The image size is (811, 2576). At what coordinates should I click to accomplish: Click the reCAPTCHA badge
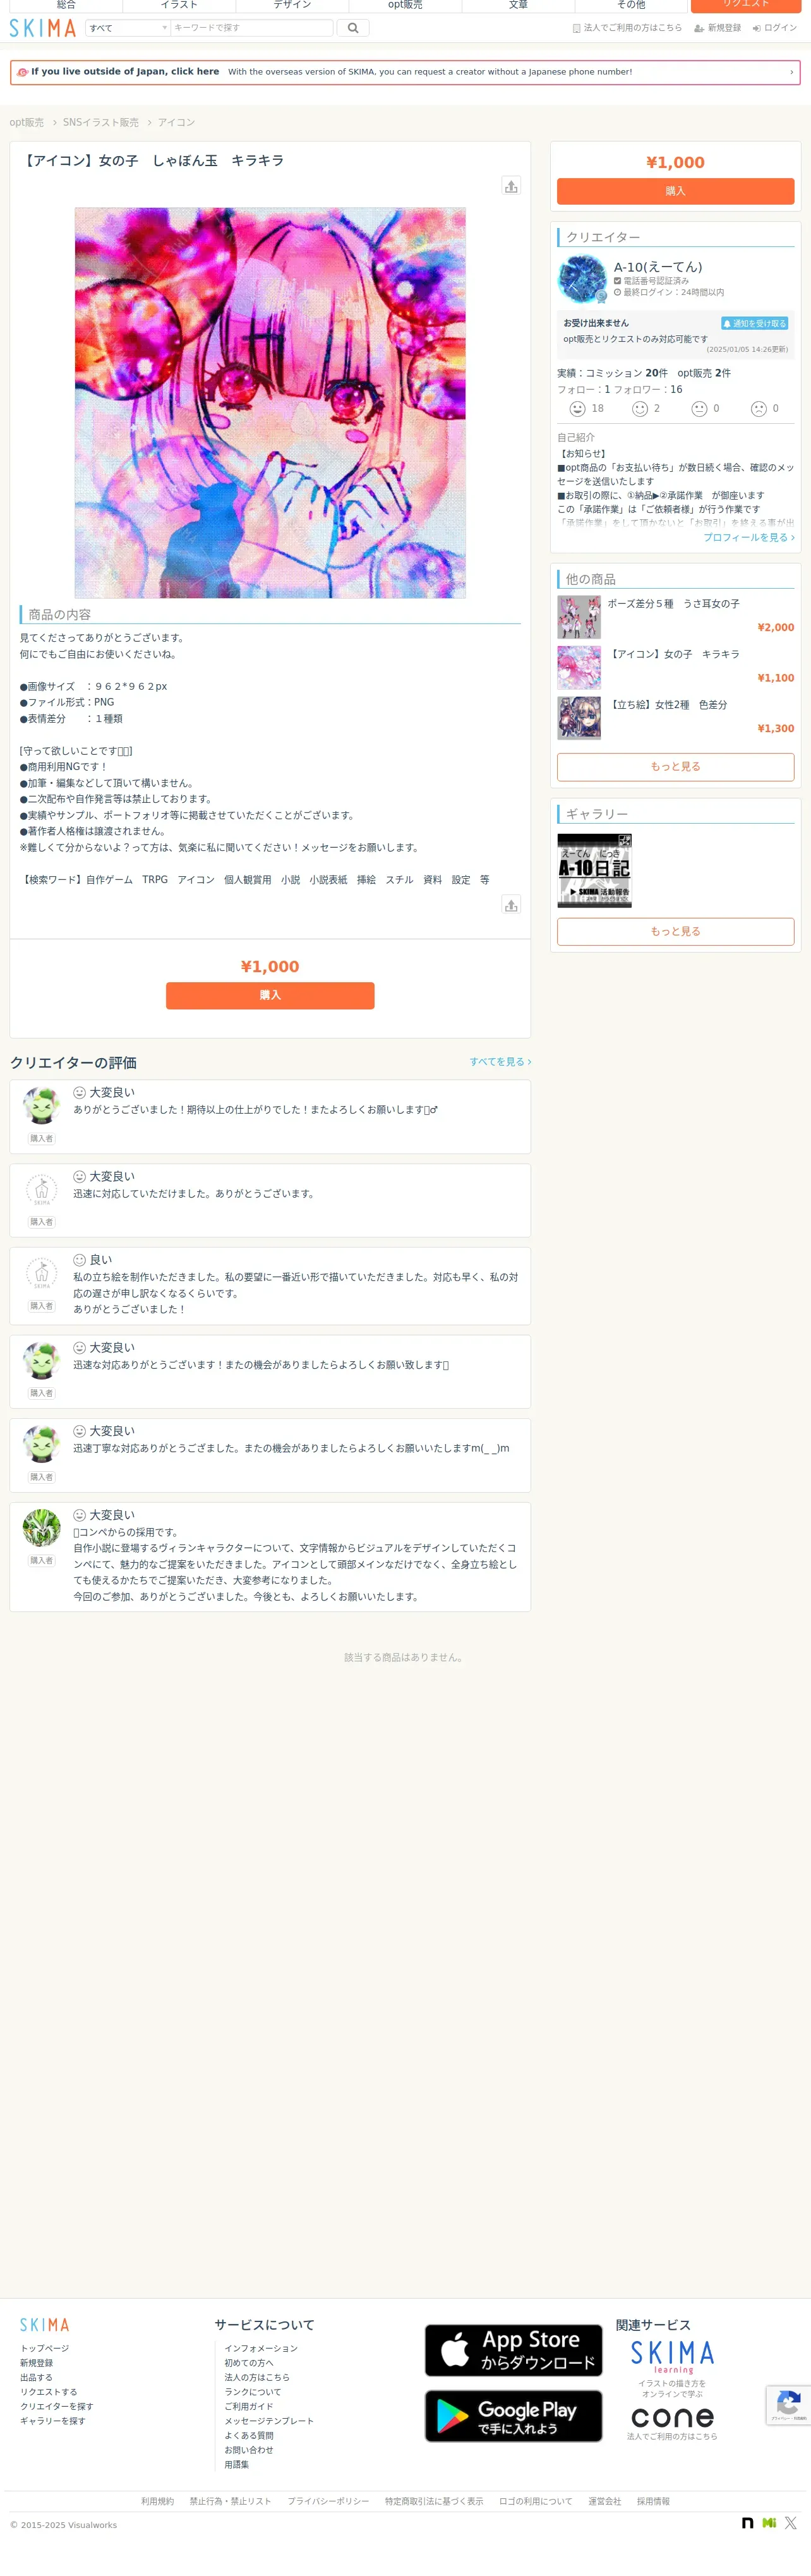tap(788, 2405)
